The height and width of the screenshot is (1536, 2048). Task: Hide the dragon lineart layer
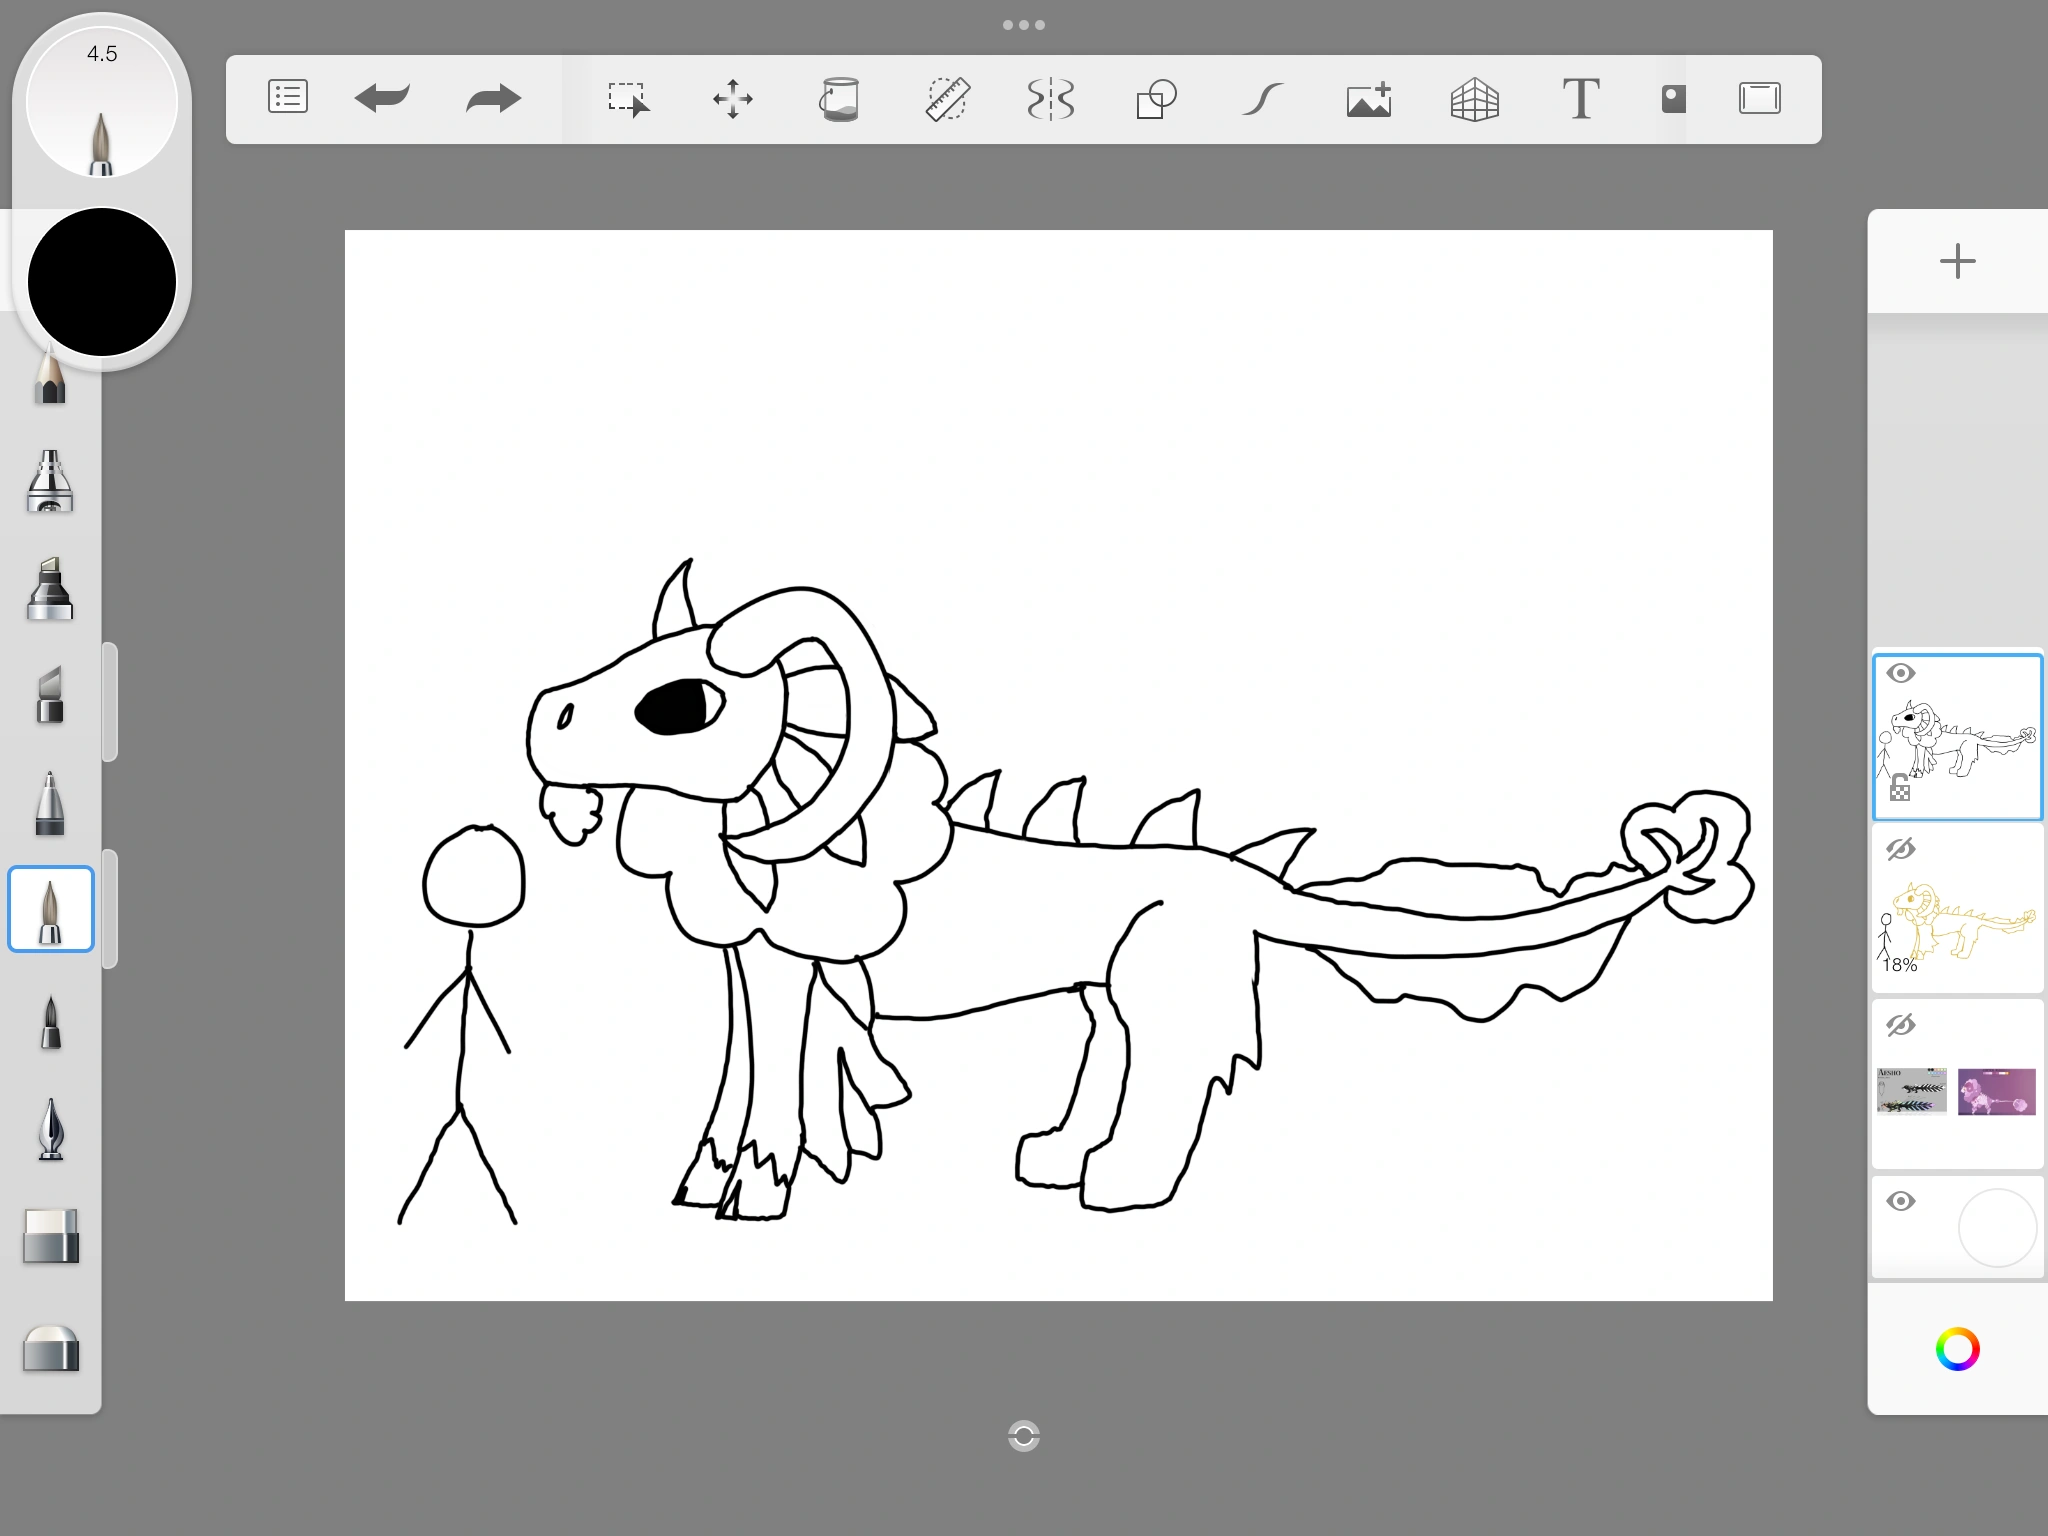[x=1902, y=673]
